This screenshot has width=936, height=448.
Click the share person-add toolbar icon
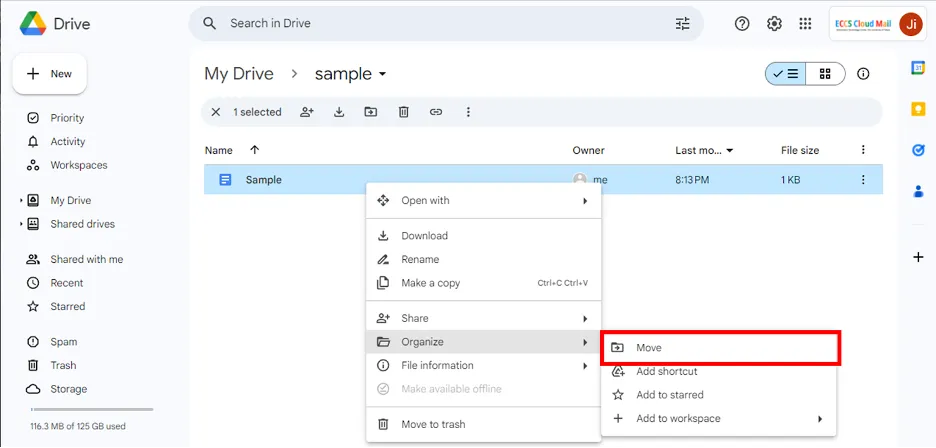[307, 112]
